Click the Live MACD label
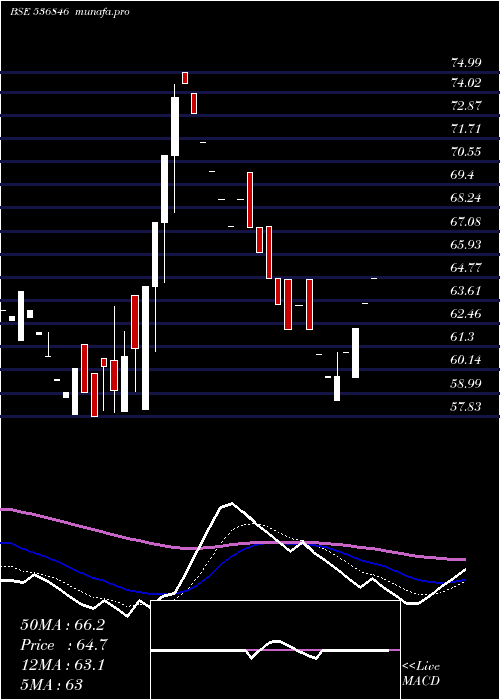500x700 pixels. click(x=421, y=674)
